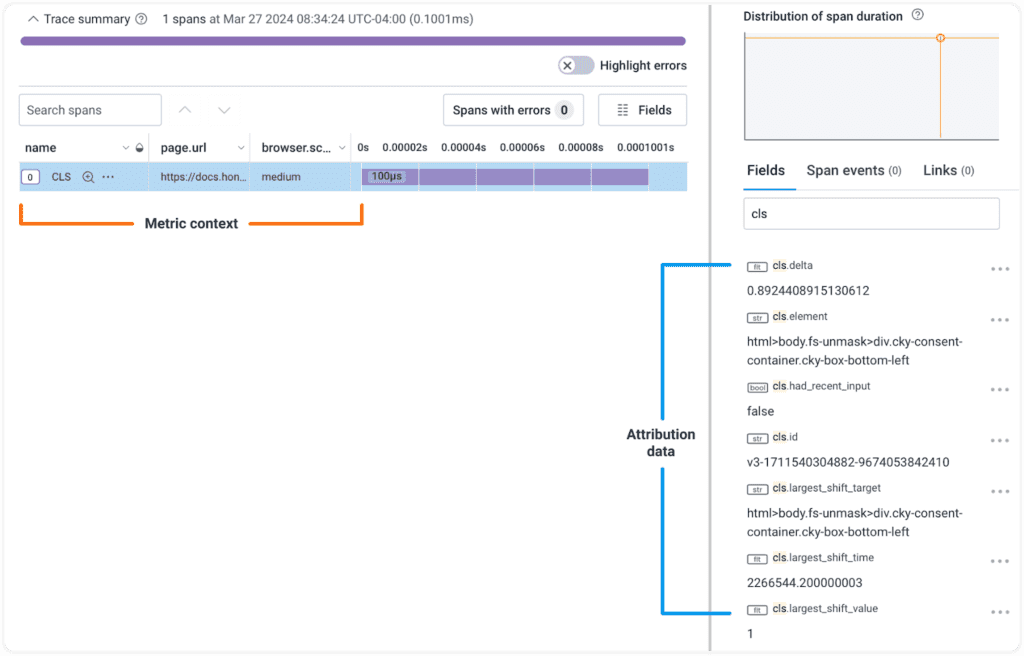Image resolution: width=1024 pixels, height=656 pixels.
Task: Open the page.url column dropdown
Action: 240,148
